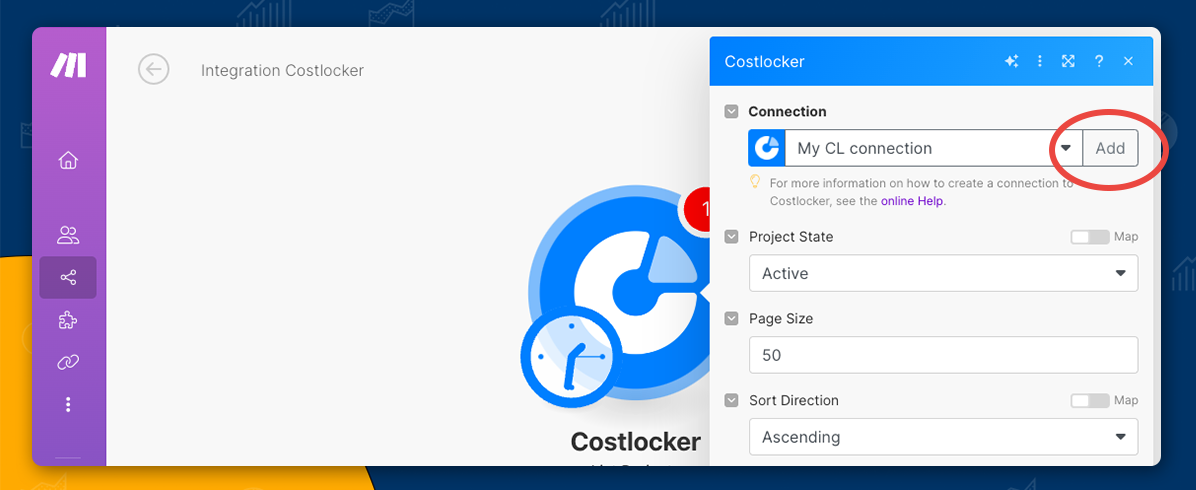Click the AI sparkle icon in panel header

click(x=1011, y=62)
